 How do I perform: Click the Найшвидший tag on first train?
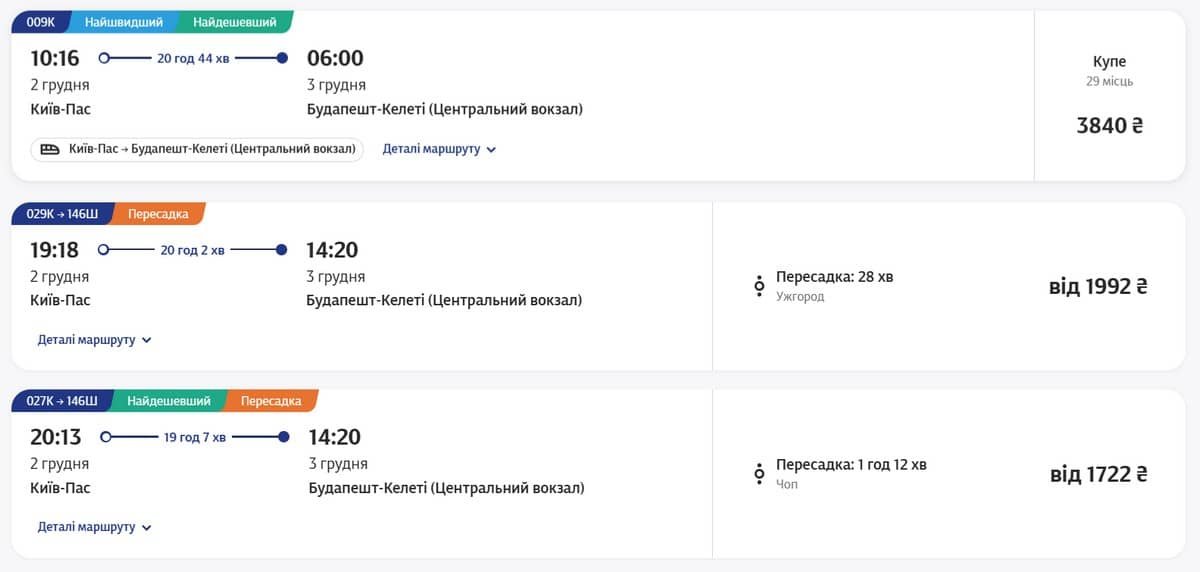123,22
